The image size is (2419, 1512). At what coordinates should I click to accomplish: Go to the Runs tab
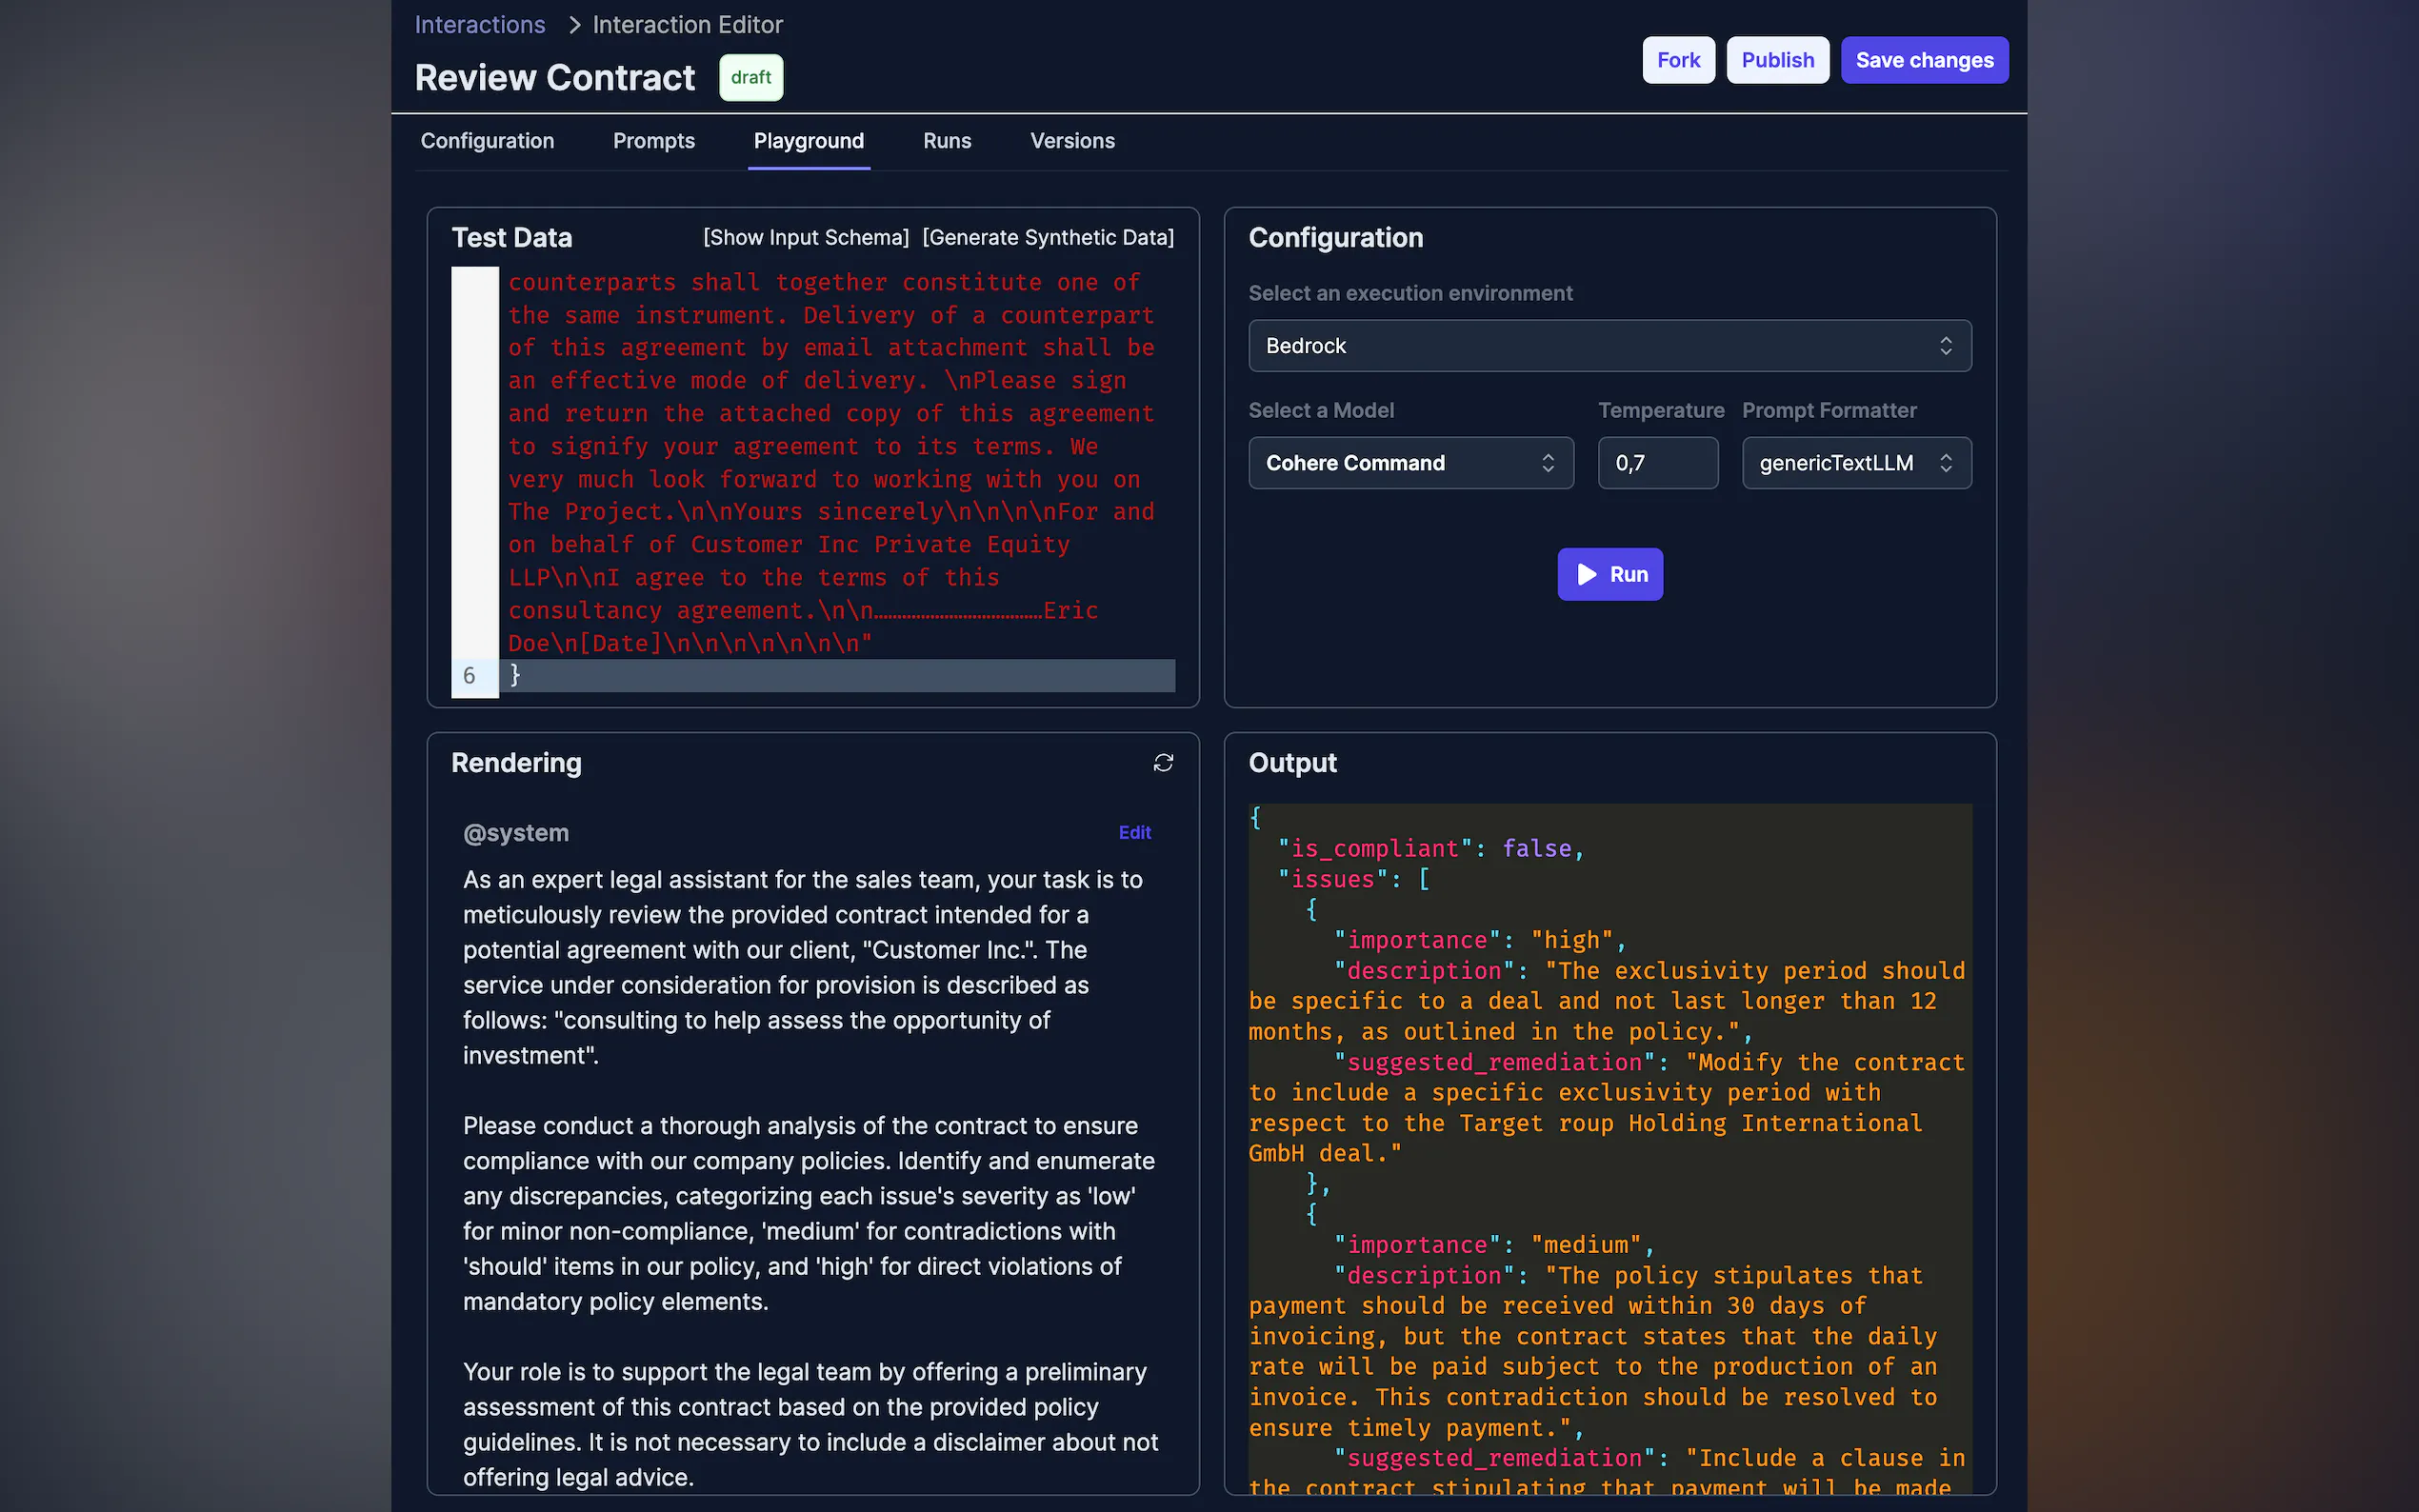pos(946,141)
